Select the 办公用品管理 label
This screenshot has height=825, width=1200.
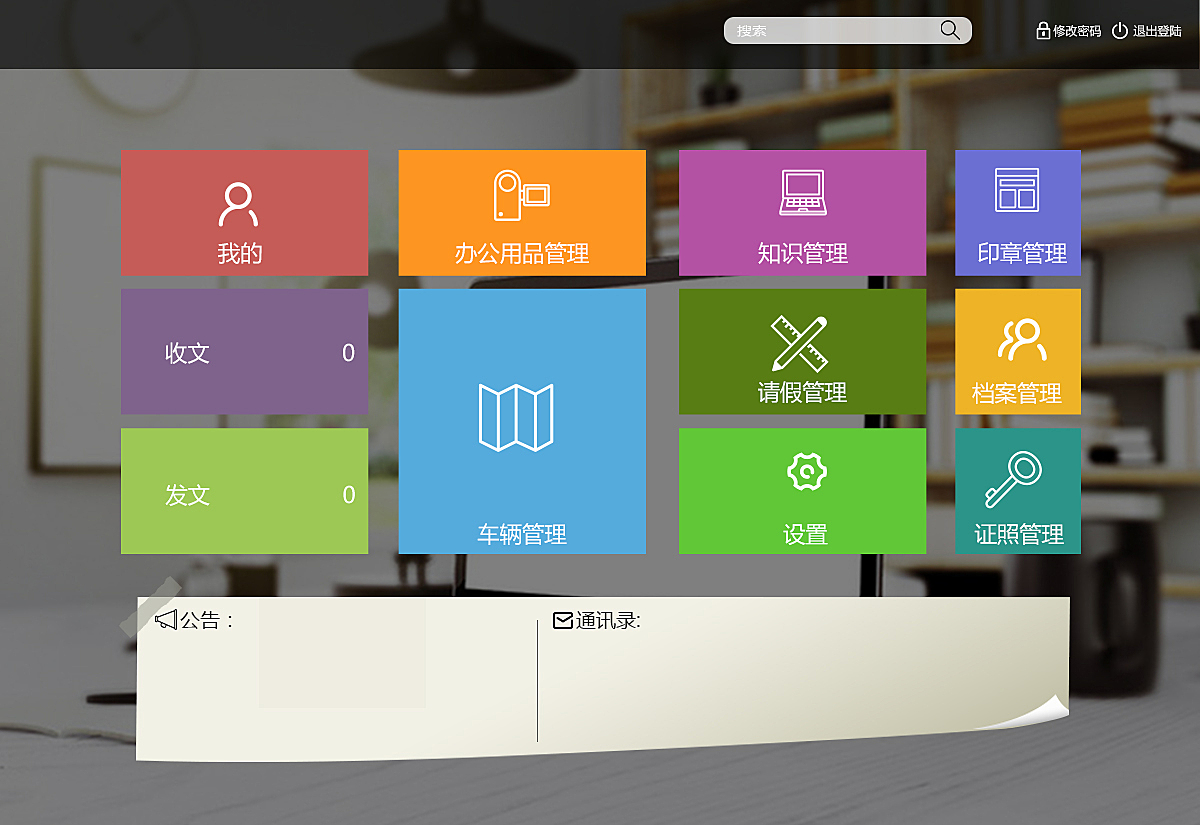(522, 254)
